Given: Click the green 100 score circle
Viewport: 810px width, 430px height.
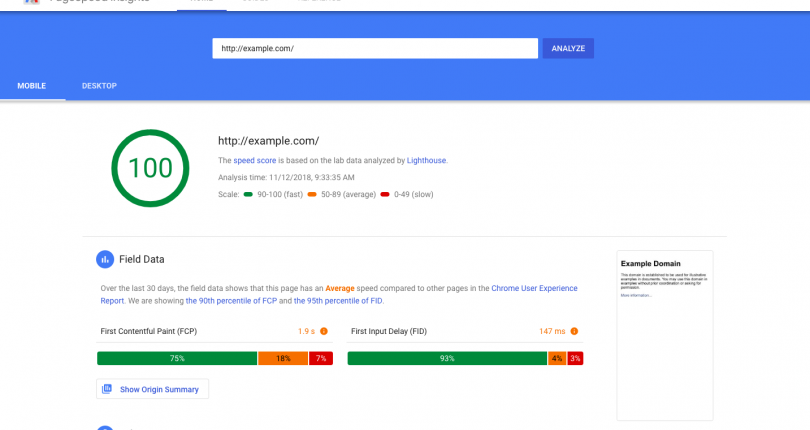Looking at the screenshot, I should click(x=150, y=168).
